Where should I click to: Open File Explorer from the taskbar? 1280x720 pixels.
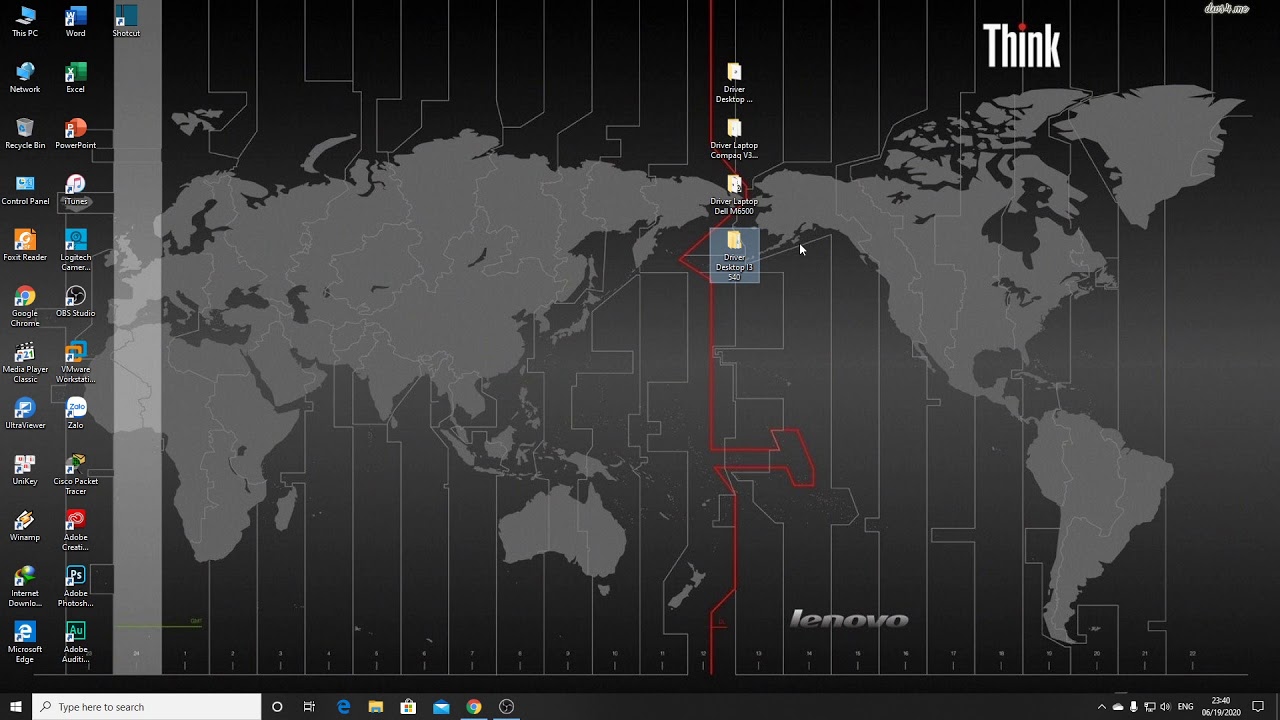coord(376,707)
